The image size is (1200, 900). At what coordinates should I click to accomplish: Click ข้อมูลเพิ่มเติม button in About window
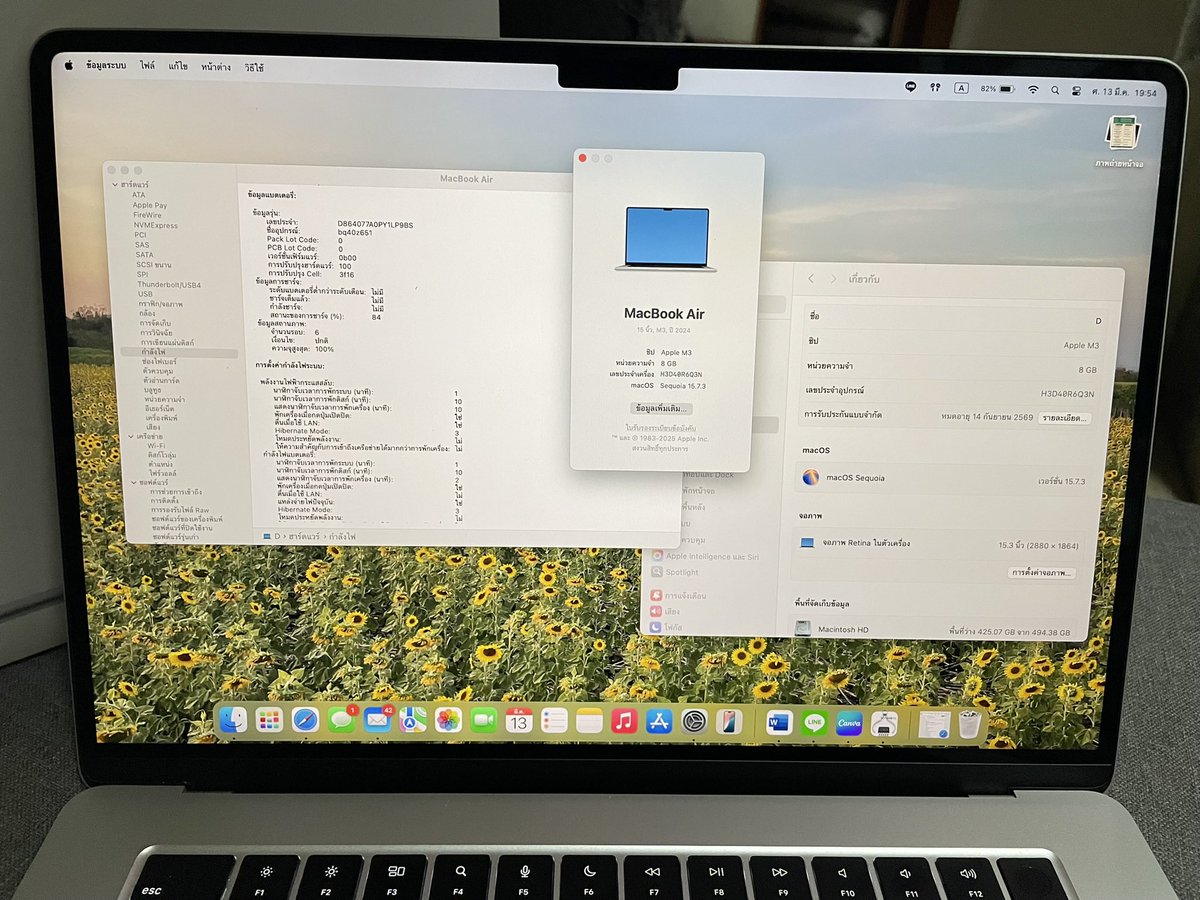[661, 409]
